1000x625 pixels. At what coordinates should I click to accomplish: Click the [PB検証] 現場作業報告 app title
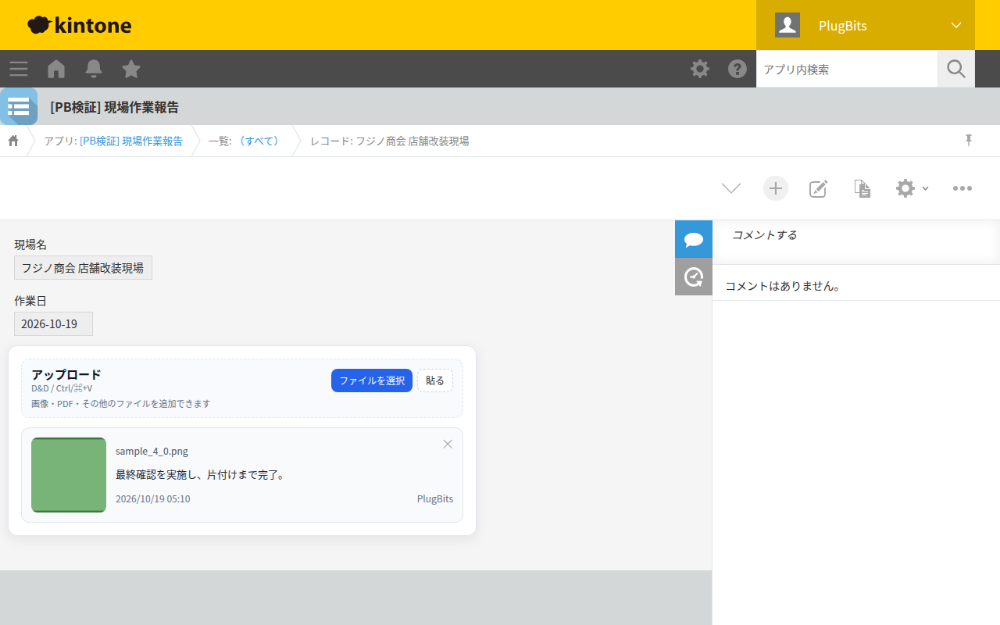[114, 107]
